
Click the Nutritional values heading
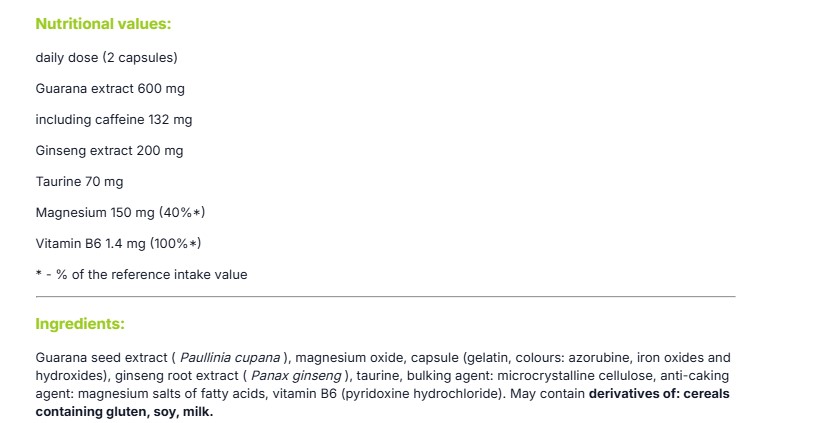[x=103, y=24]
